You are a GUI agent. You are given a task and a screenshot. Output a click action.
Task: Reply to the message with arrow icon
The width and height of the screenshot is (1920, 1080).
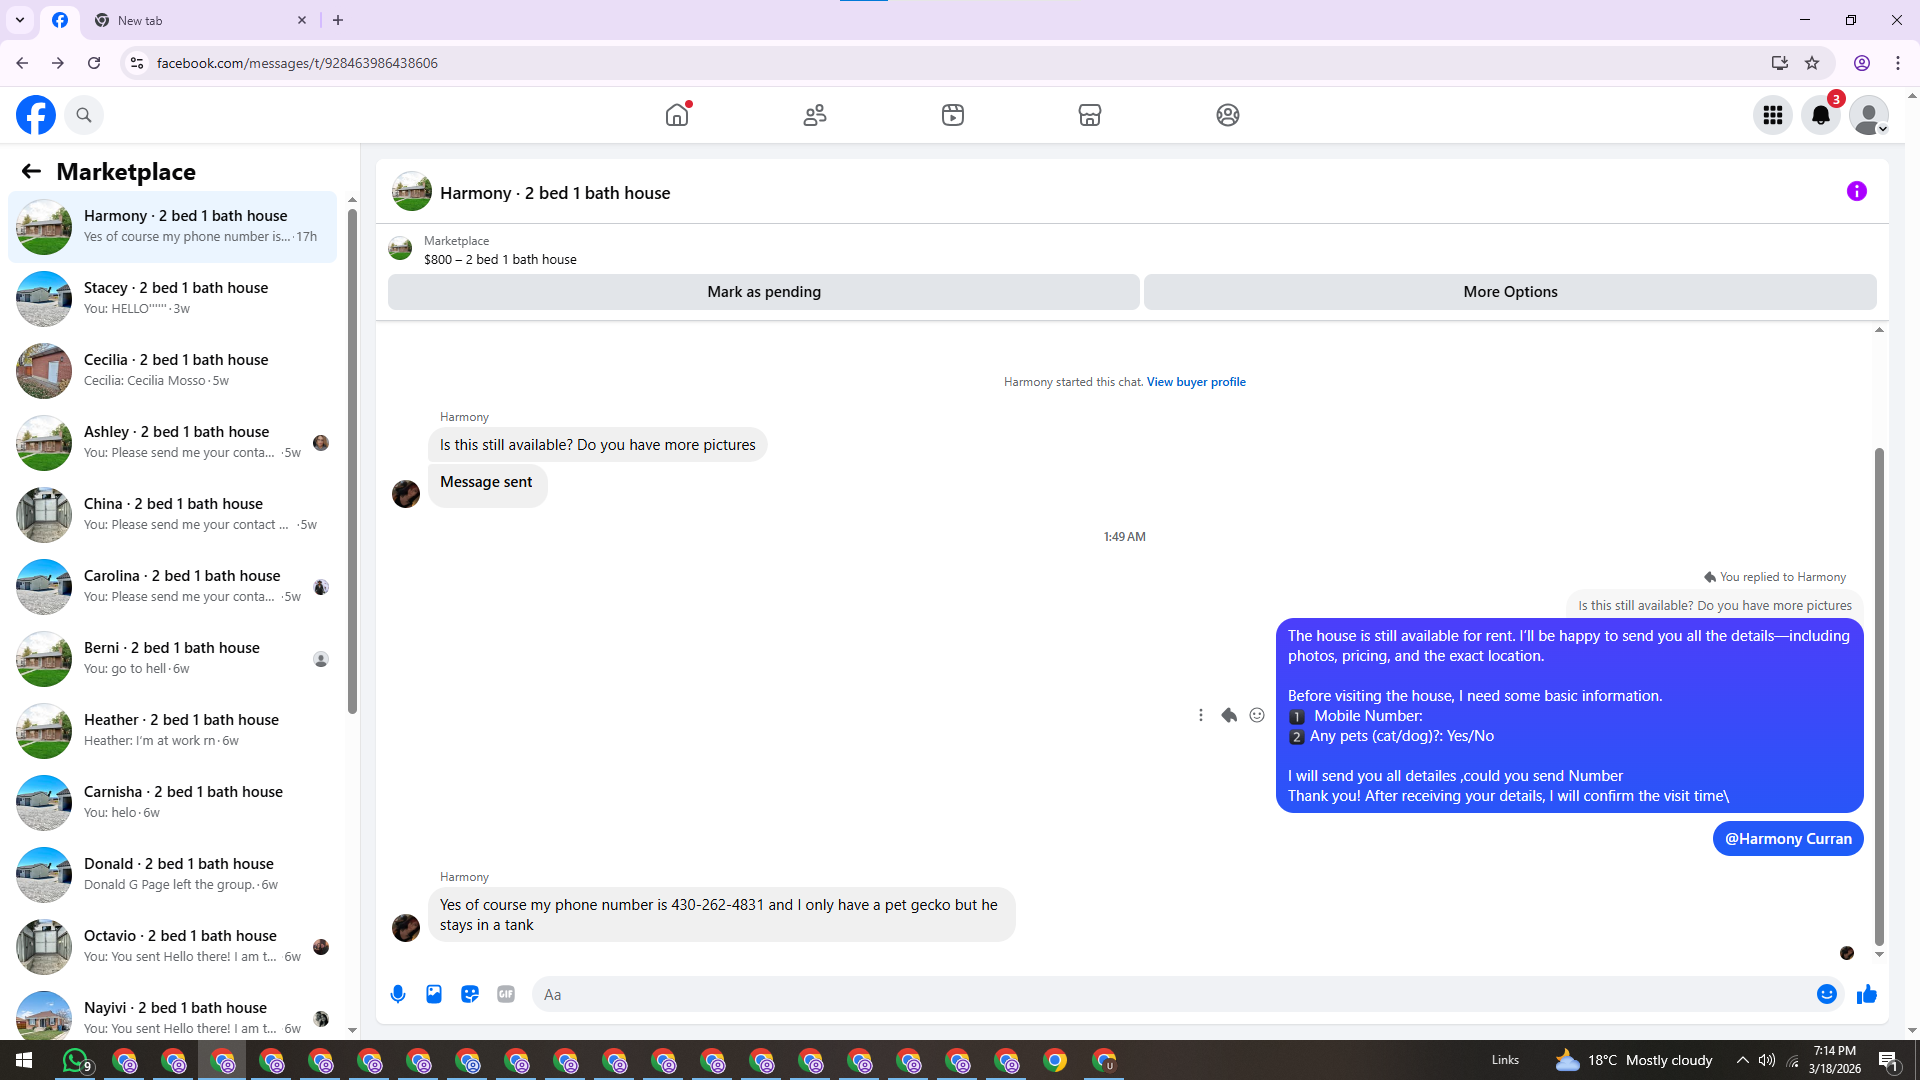click(1229, 715)
